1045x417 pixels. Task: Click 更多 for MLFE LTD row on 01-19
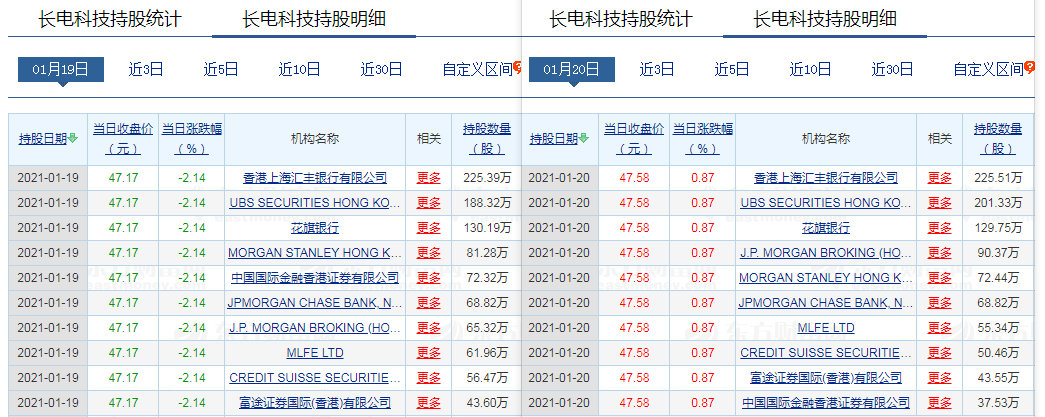(429, 352)
